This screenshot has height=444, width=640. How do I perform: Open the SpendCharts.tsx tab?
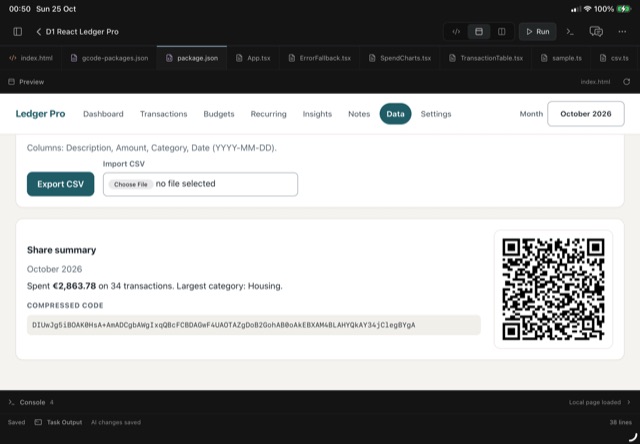pyautogui.click(x=400, y=58)
